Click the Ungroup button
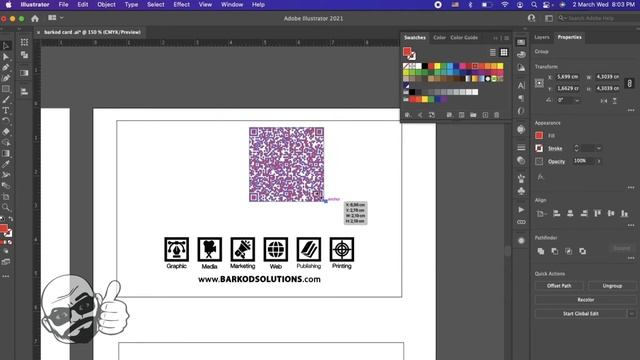The height and width of the screenshot is (360, 640). coord(612,286)
